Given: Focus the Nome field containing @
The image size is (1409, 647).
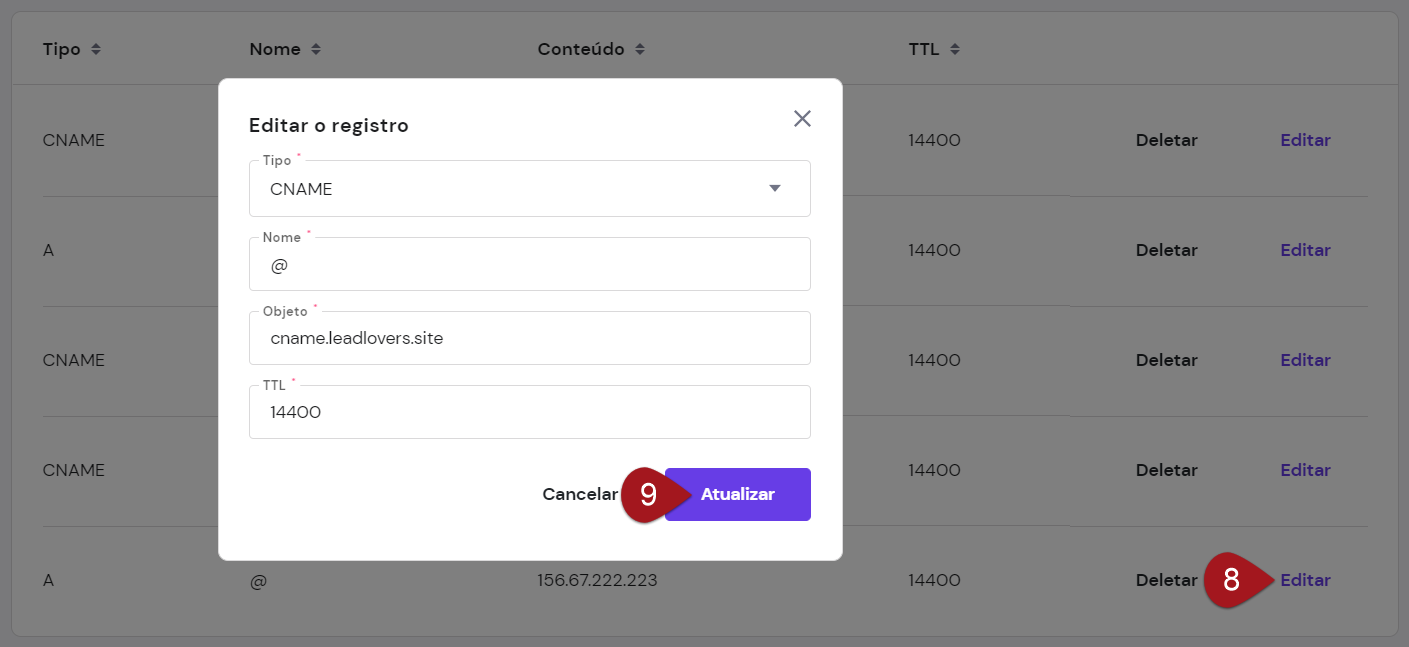Looking at the screenshot, I should tap(529, 265).
